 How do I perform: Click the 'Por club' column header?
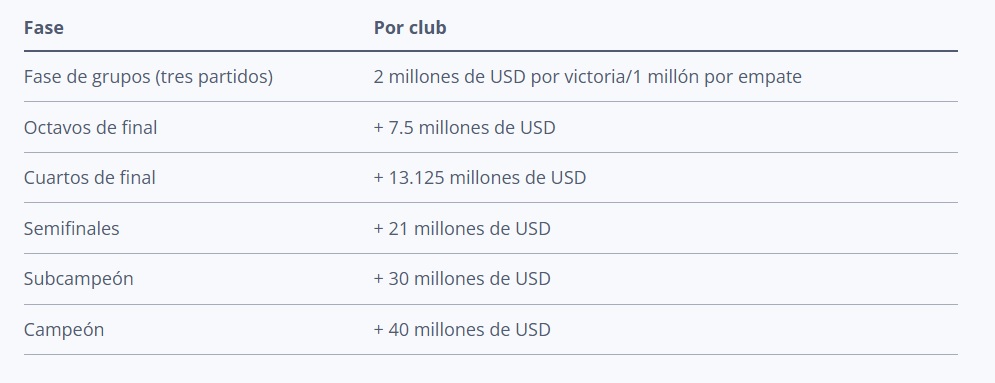(x=410, y=28)
